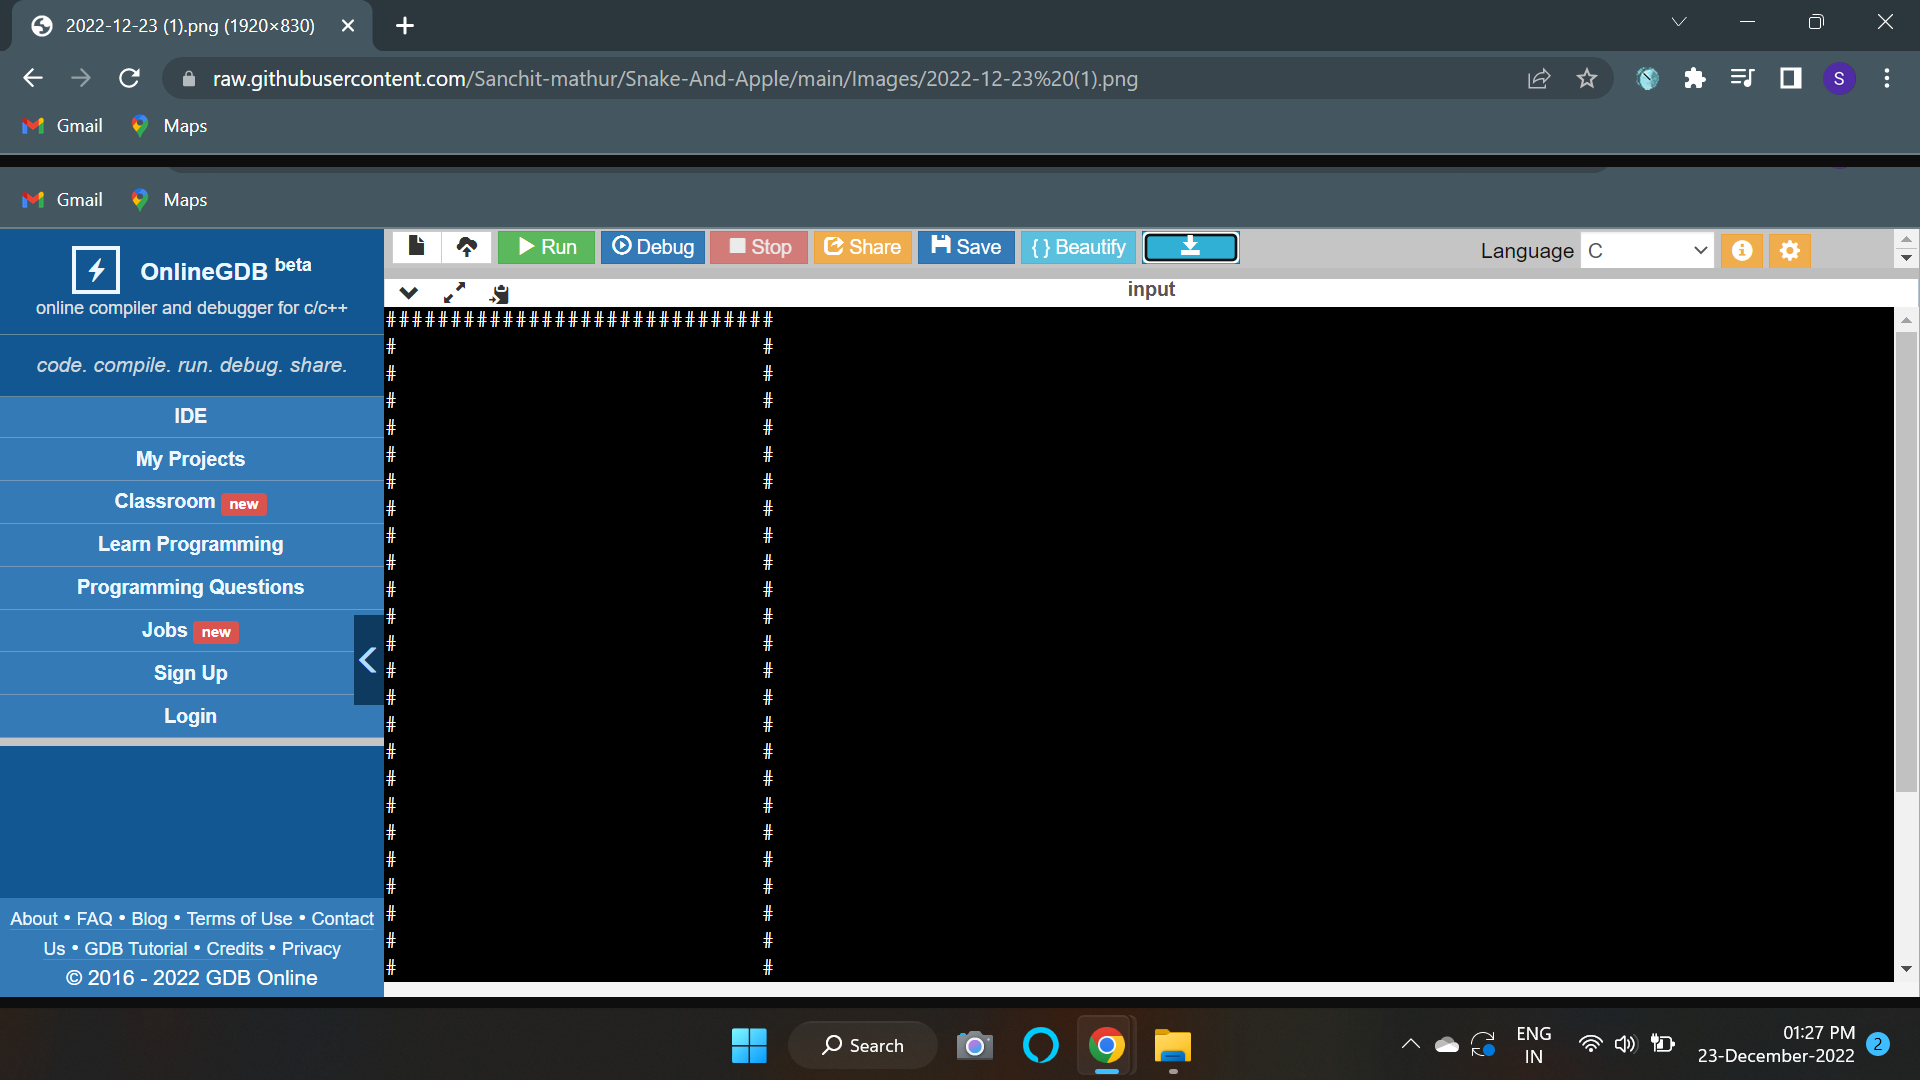Open the Programming Questions menu item
This screenshot has height=1080, width=1920.
click(x=190, y=587)
